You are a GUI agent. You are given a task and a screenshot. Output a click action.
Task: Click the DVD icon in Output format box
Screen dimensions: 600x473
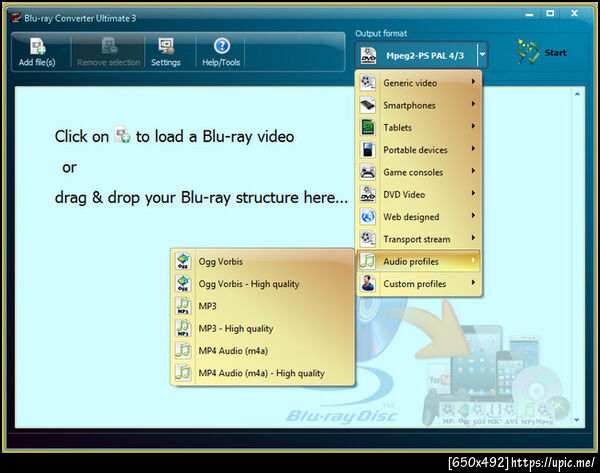368,55
